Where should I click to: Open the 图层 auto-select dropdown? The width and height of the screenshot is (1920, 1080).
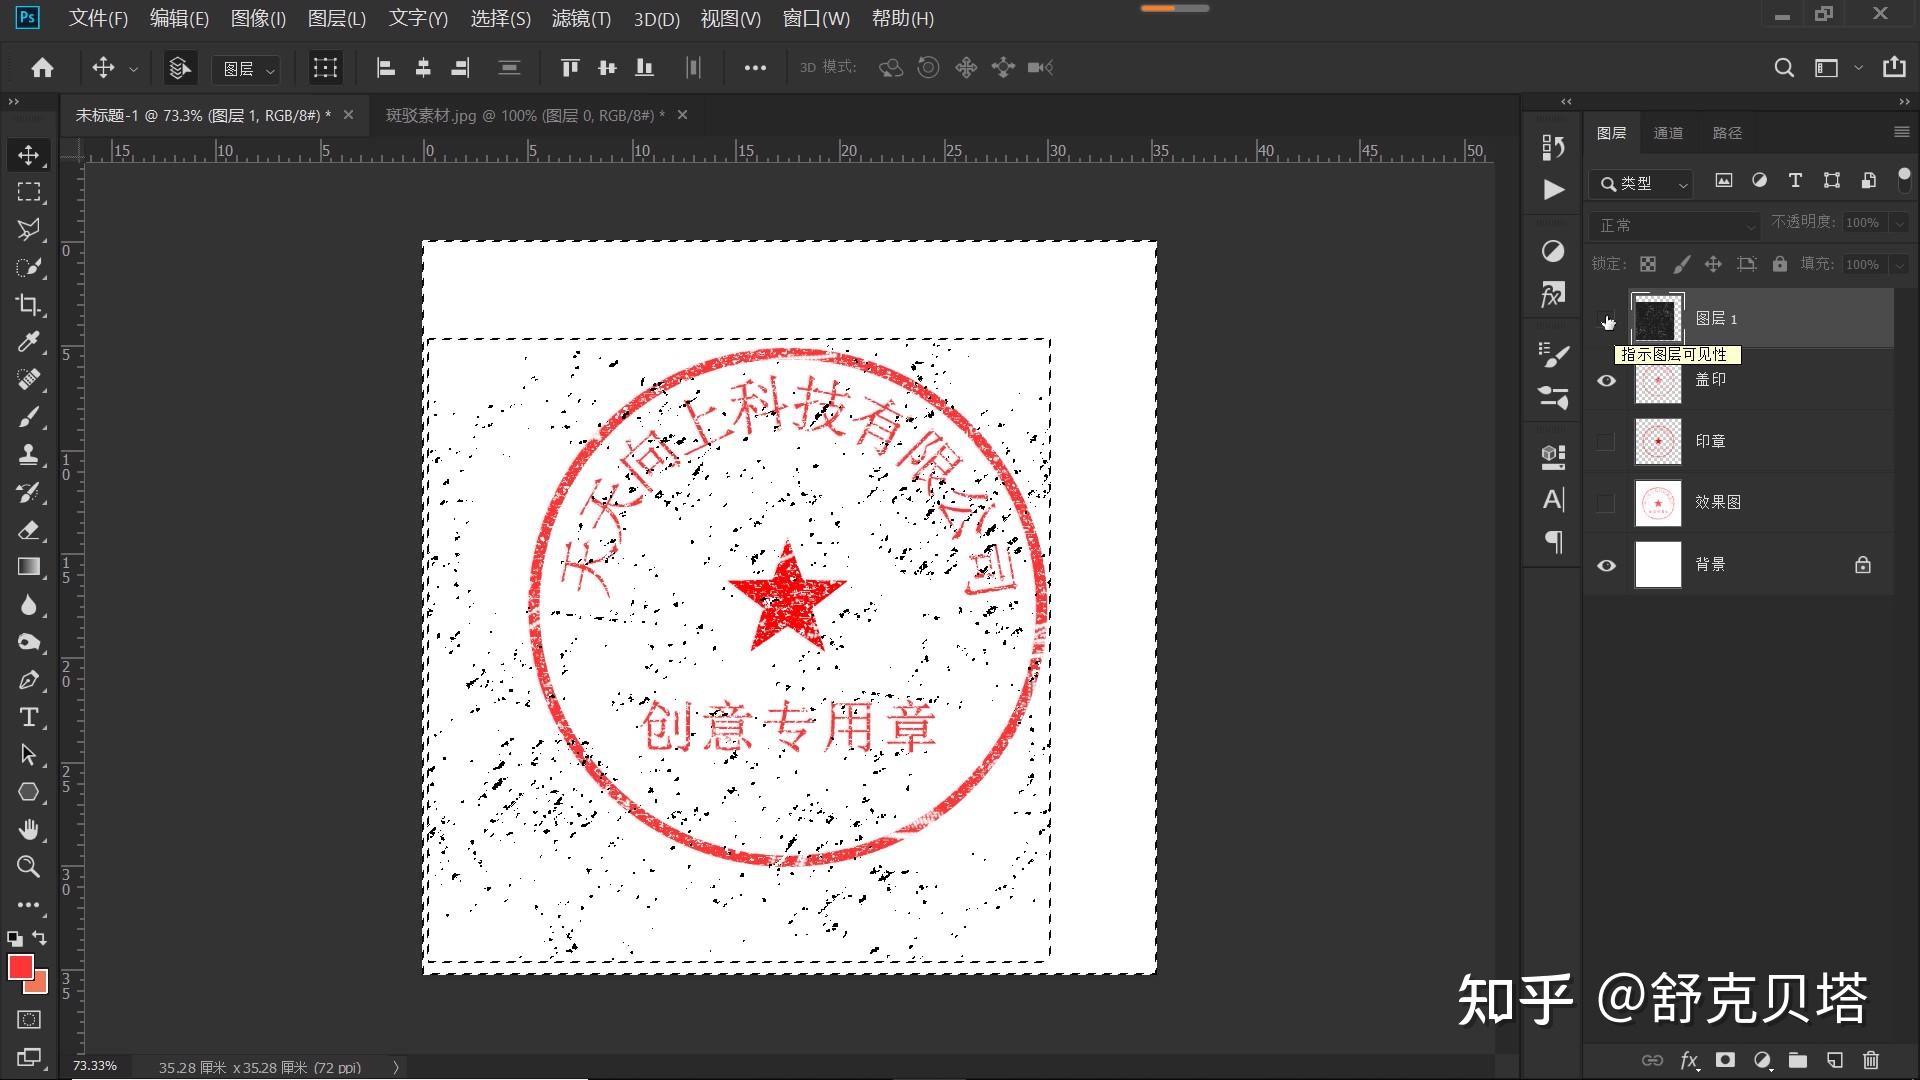click(x=246, y=68)
